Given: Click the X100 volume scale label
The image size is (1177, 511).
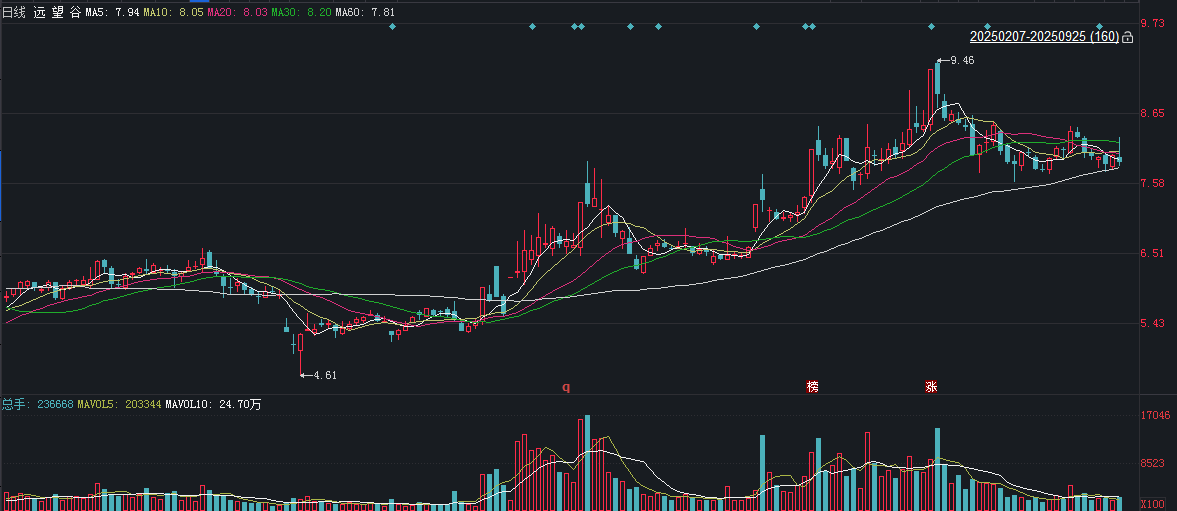Looking at the screenshot, I should pos(1153,503).
